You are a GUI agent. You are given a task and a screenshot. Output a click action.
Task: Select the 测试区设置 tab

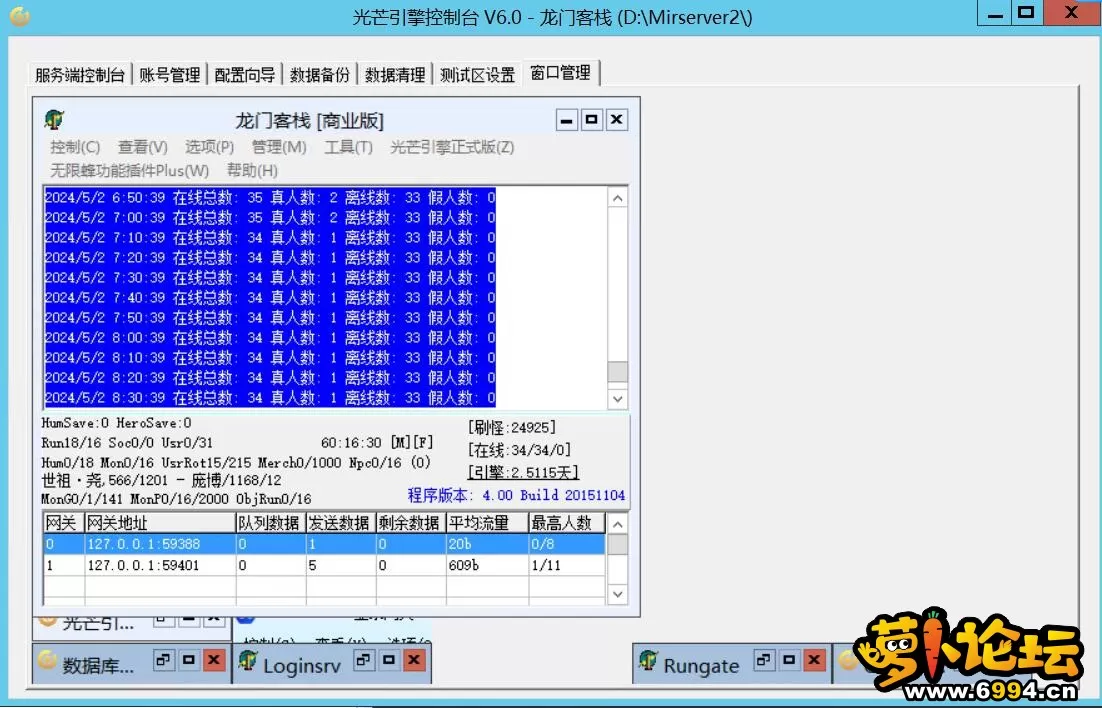[478, 75]
